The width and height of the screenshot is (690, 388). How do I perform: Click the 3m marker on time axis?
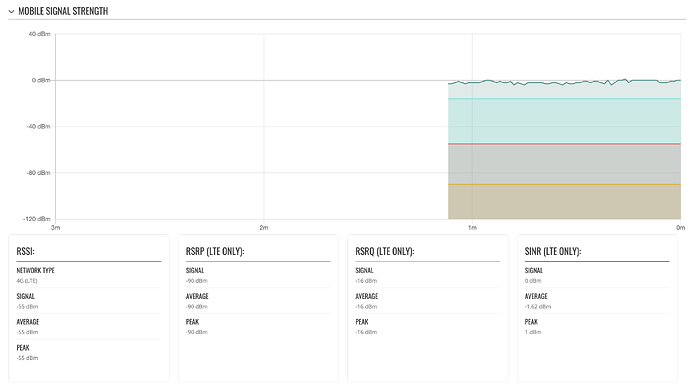pyautogui.click(x=55, y=227)
